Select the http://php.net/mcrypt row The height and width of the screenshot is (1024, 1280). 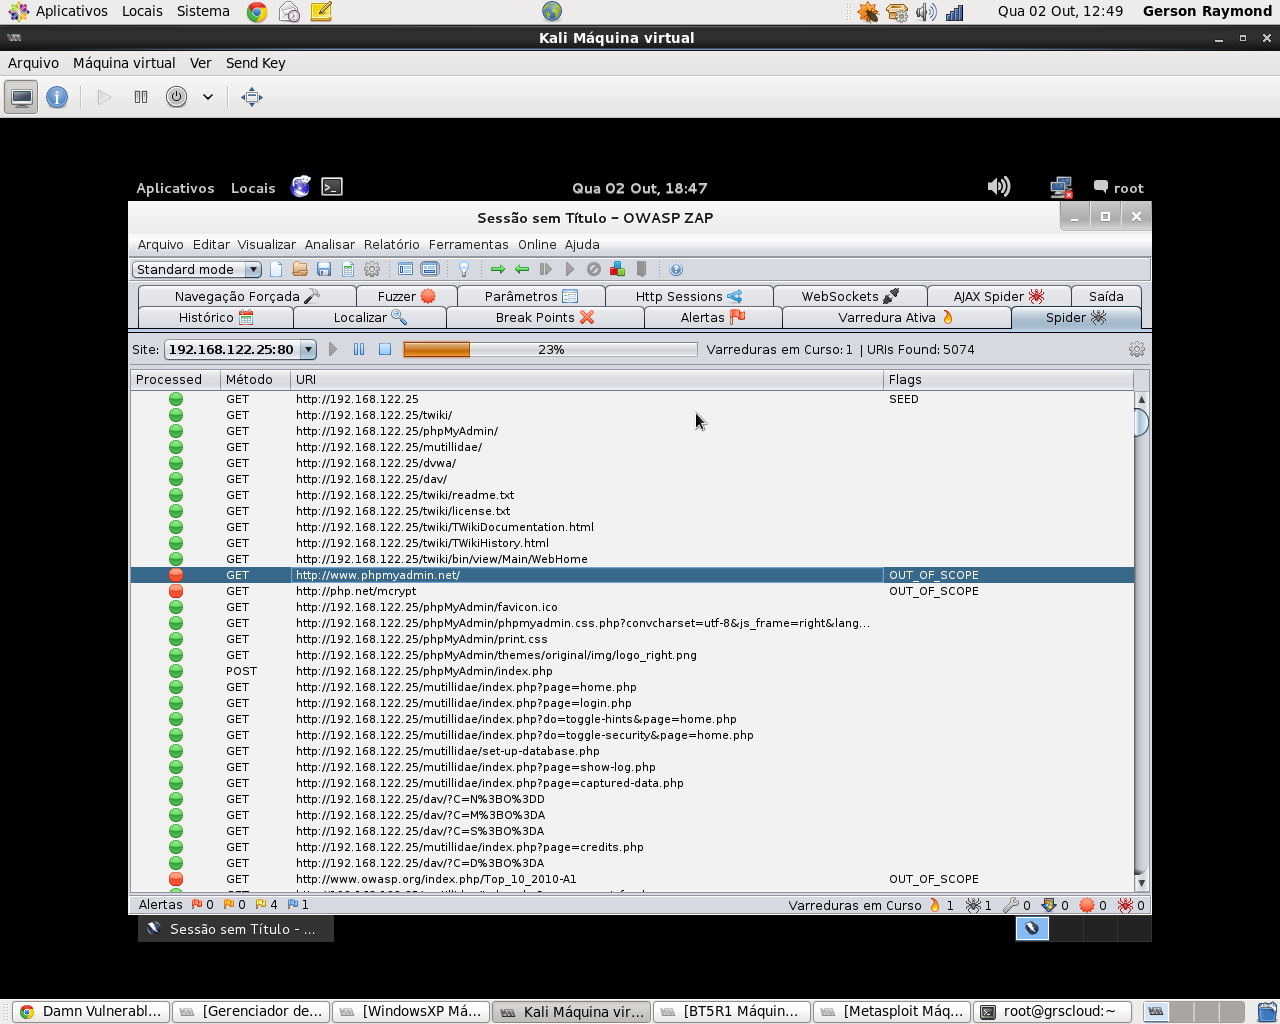[x=632, y=591]
